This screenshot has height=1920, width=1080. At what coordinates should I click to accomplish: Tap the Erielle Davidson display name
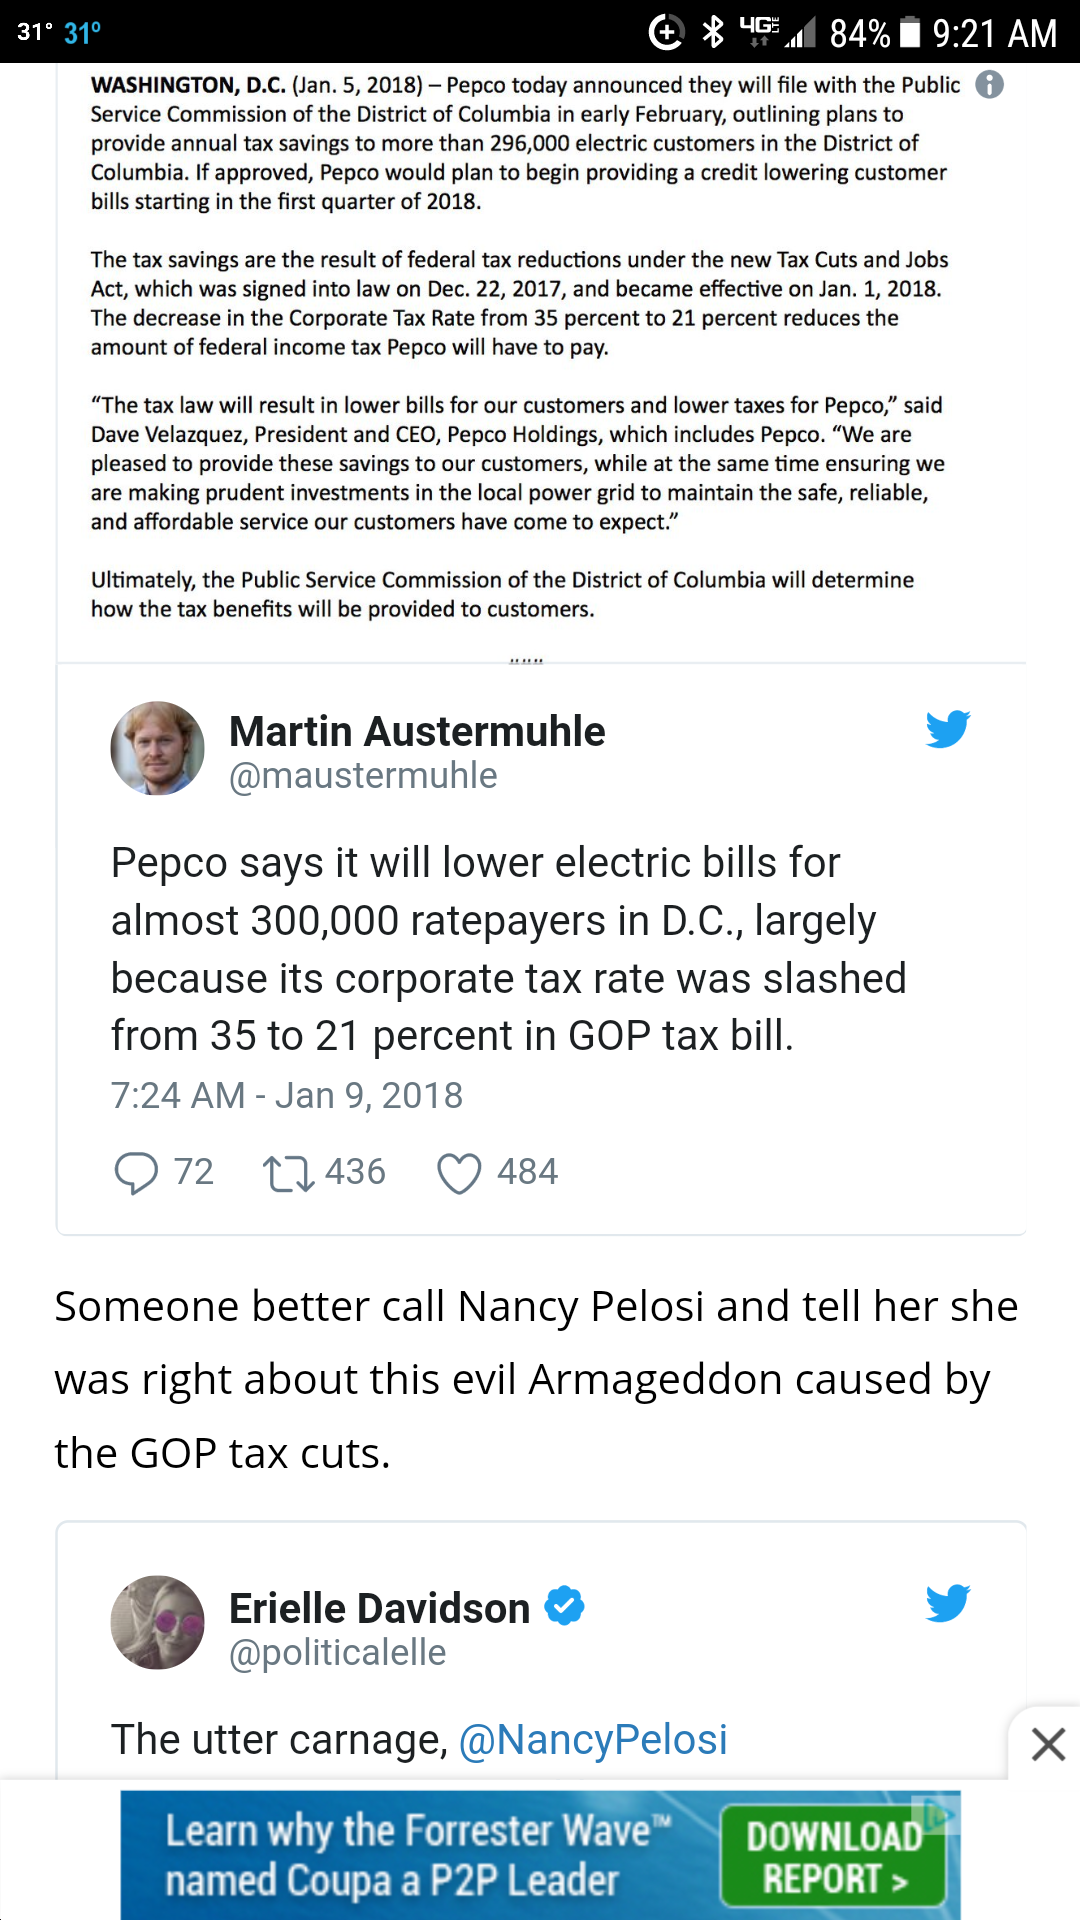point(379,1608)
